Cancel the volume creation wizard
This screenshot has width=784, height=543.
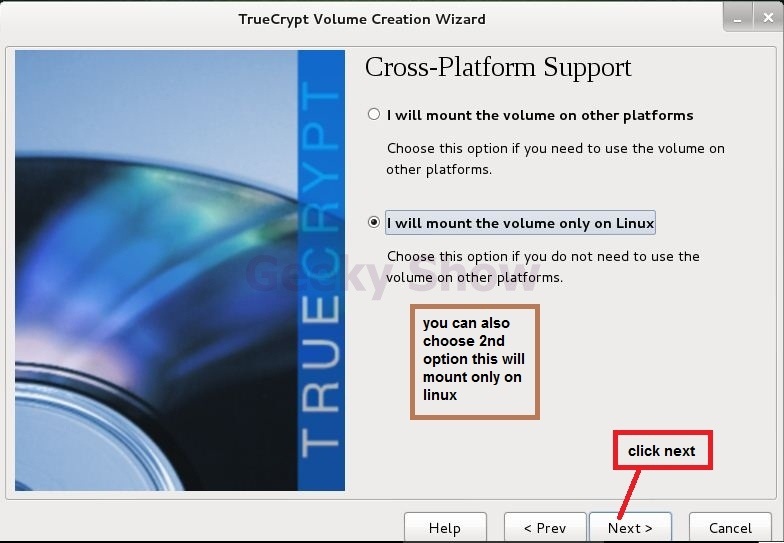(730, 528)
